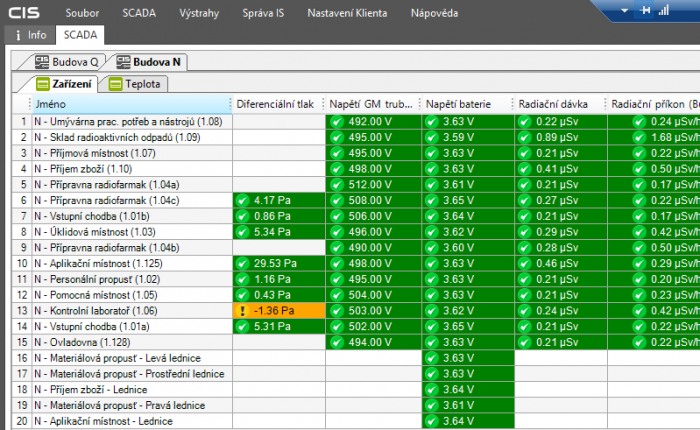Open the Nastavení Klienta menu
Viewport: 700px width, 430px height.
click(x=349, y=13)
